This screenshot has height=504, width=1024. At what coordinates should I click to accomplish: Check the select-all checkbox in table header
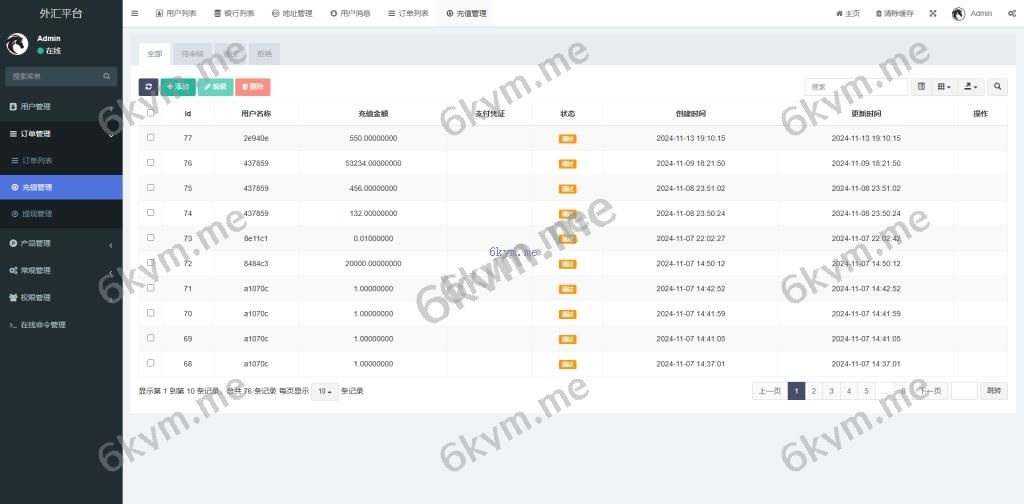coord(151,113)
